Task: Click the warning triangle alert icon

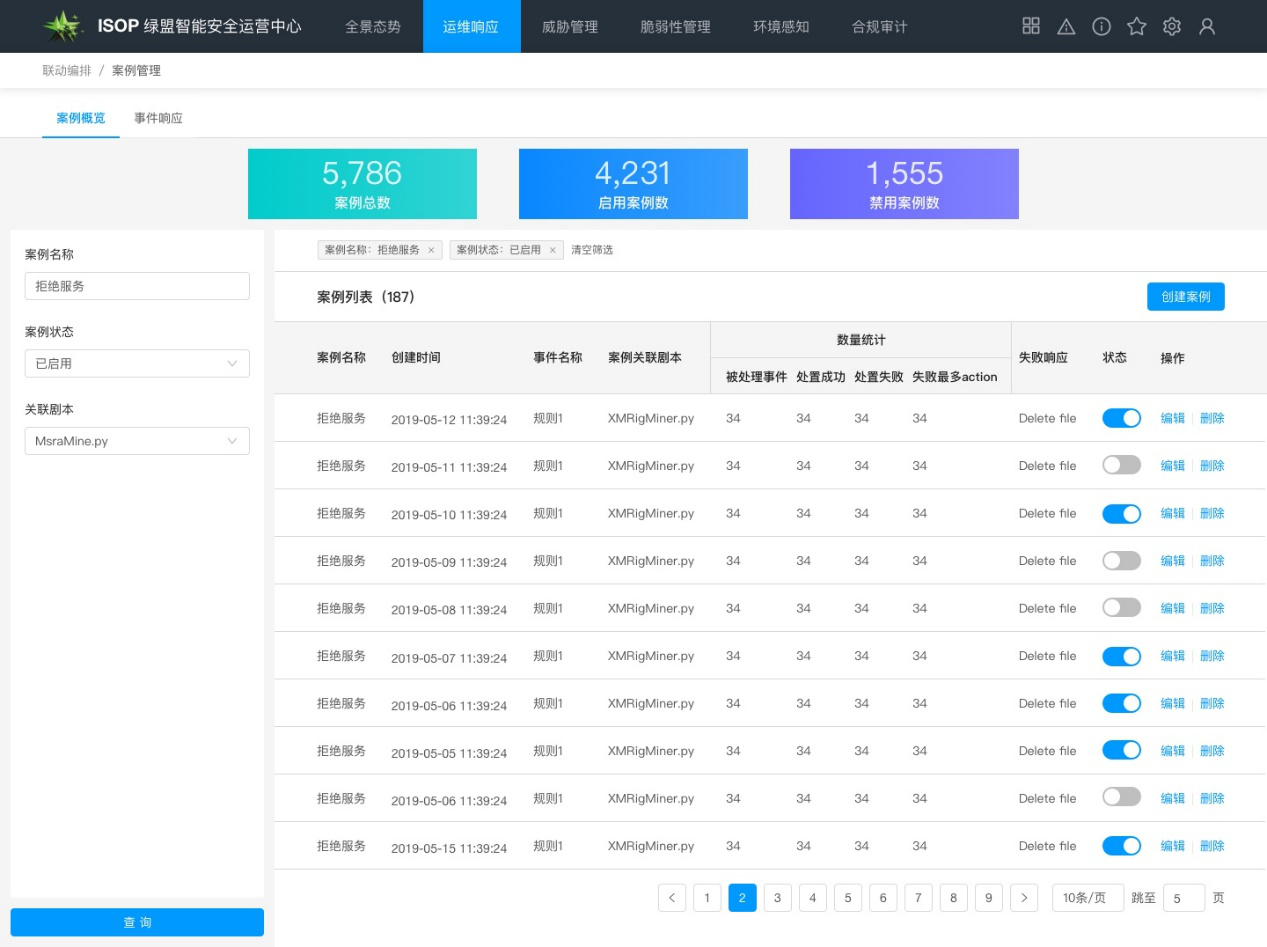Action: coord(1066,27)
